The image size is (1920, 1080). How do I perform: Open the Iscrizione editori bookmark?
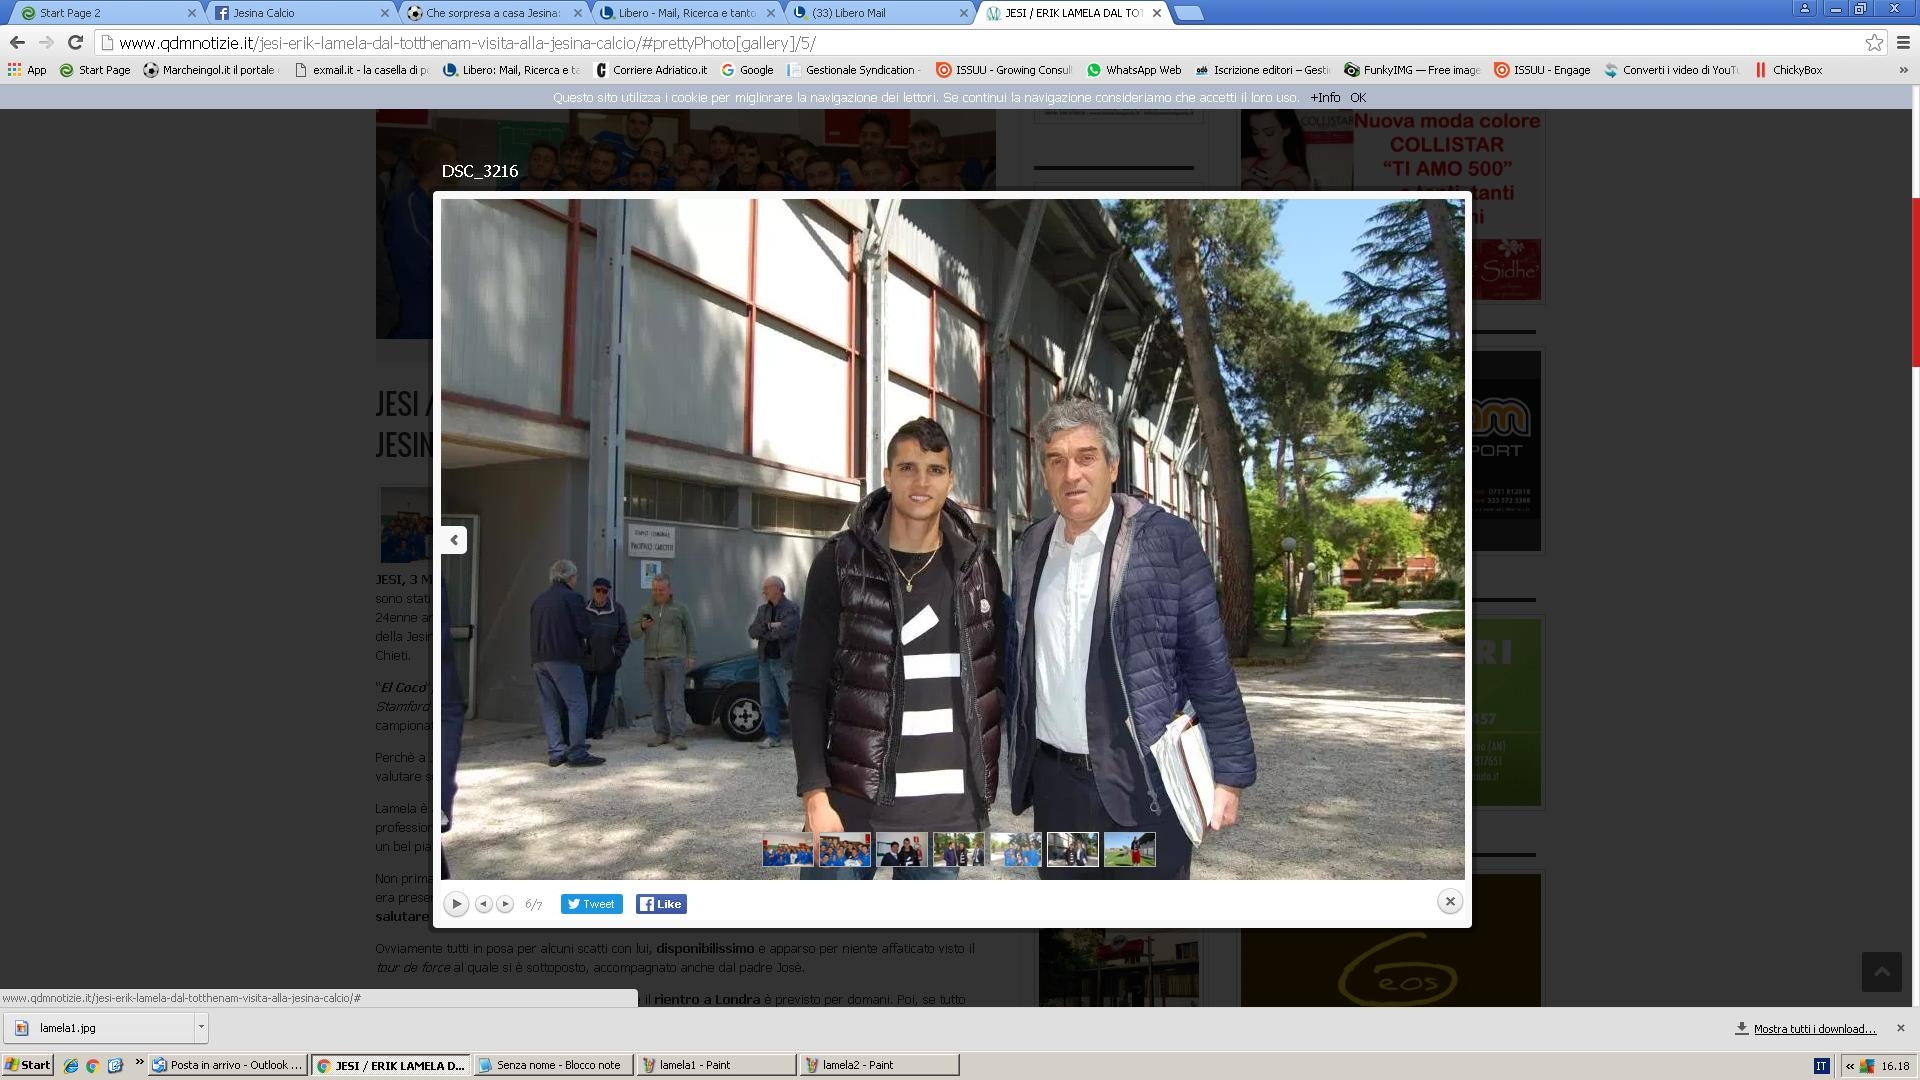click(1262, 70)
